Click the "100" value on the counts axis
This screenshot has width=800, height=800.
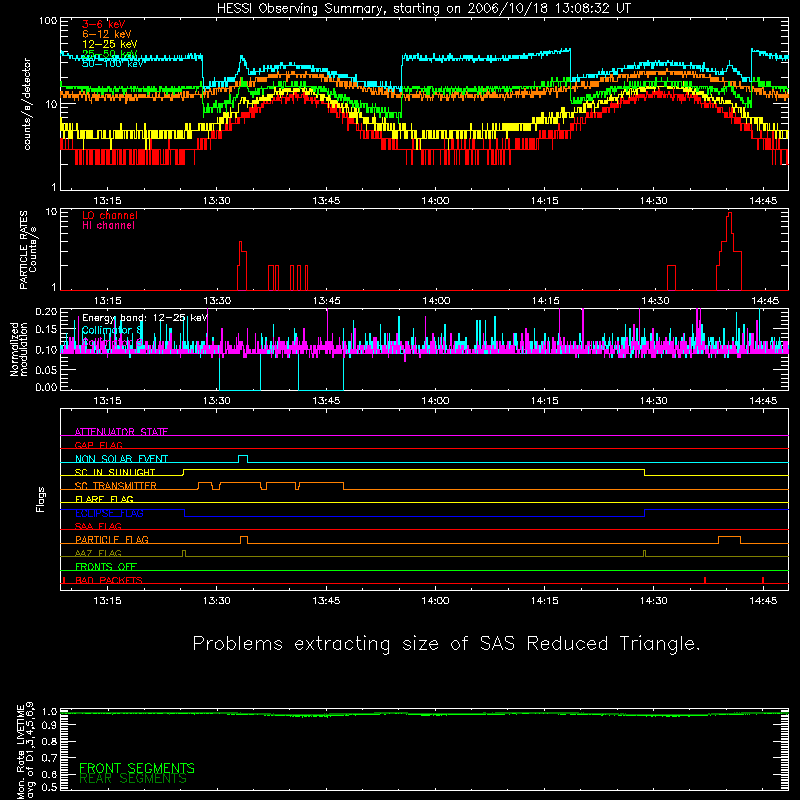click(x=48, y=21)
